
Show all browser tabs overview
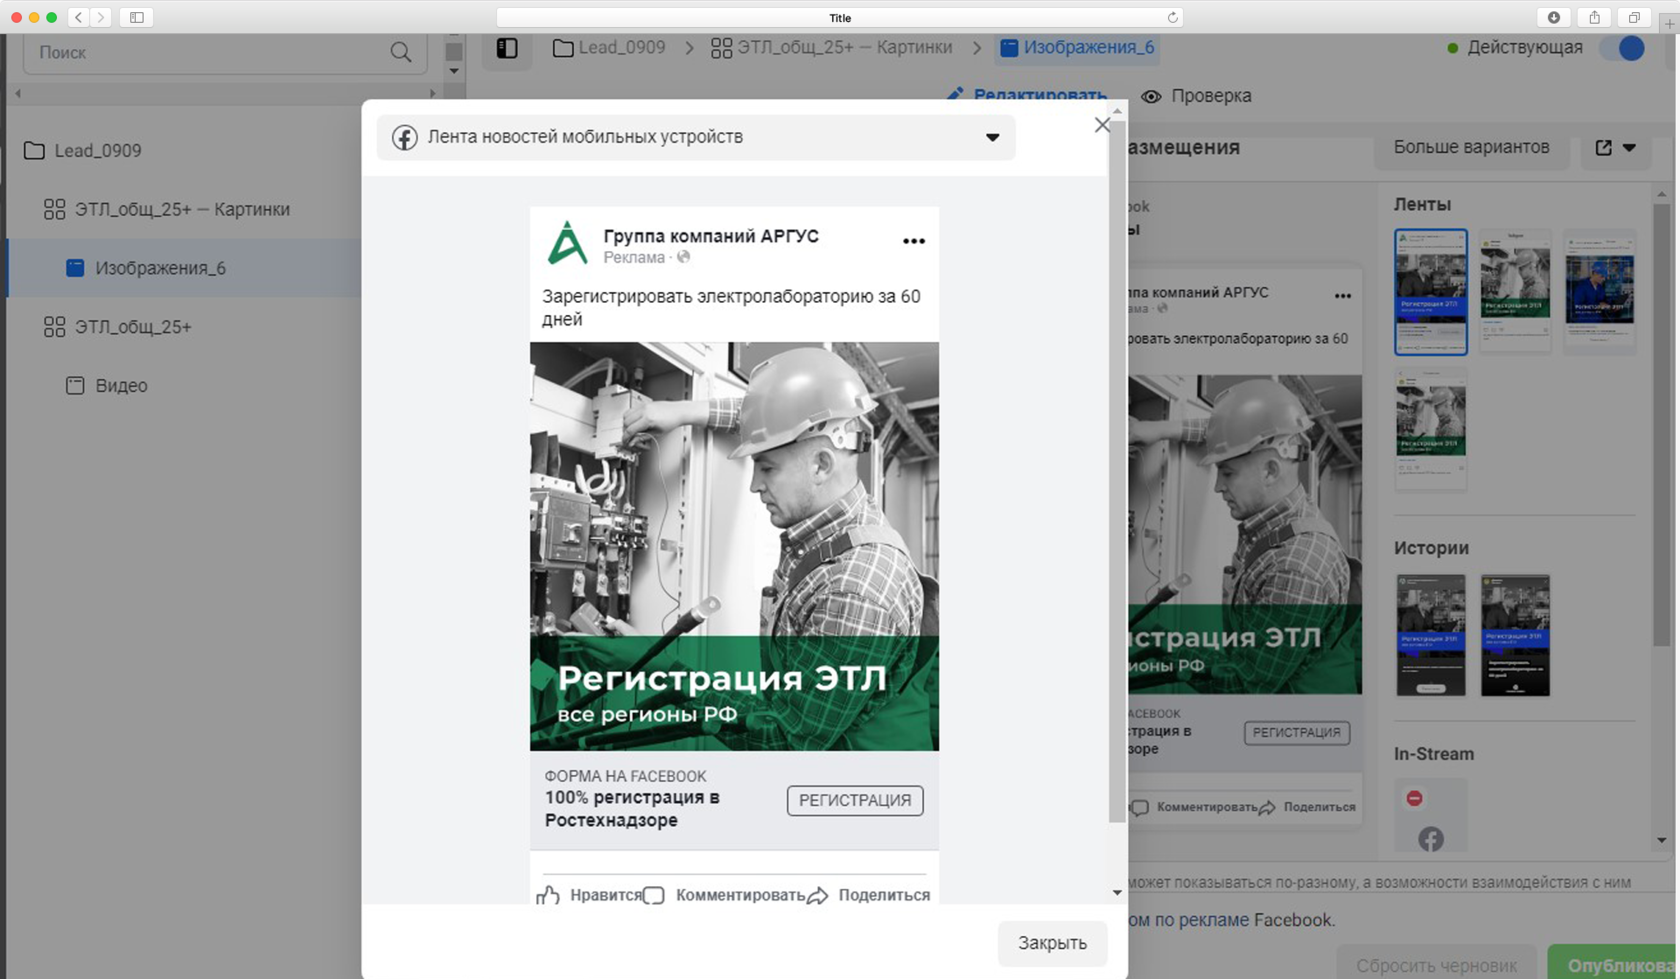pos(1634,17)
